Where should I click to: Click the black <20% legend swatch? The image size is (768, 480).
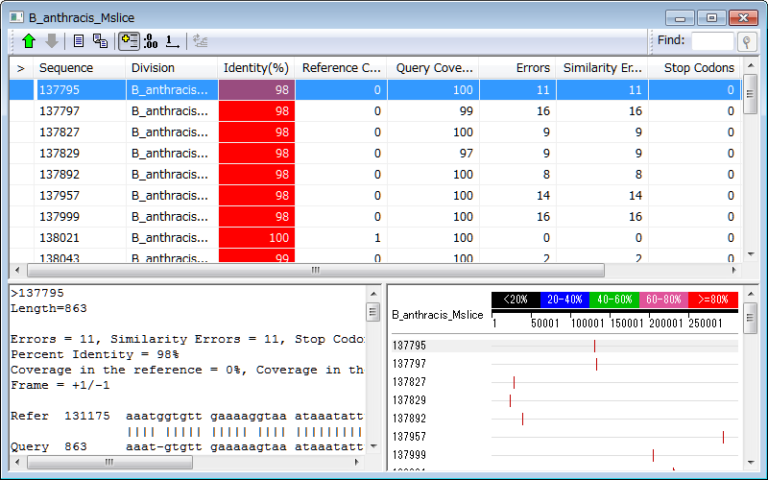(516, 300)
